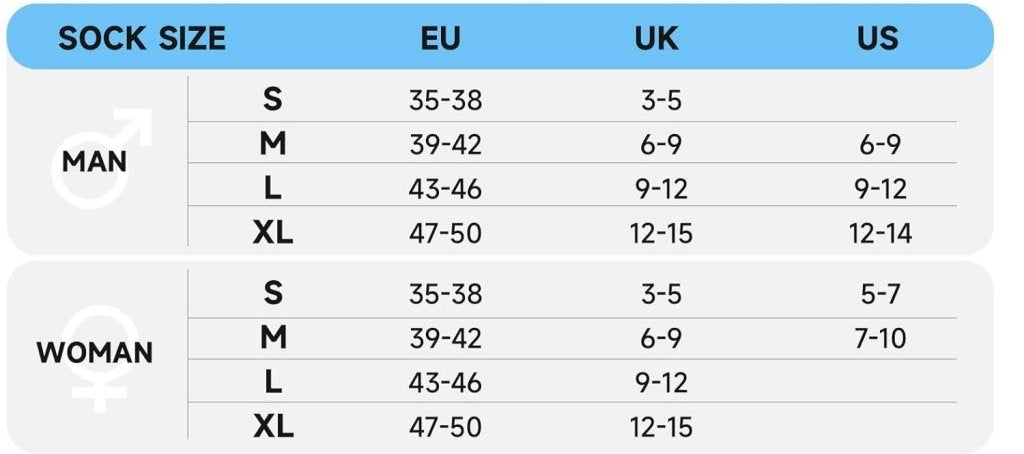Click the EU column header

(440, 38)
